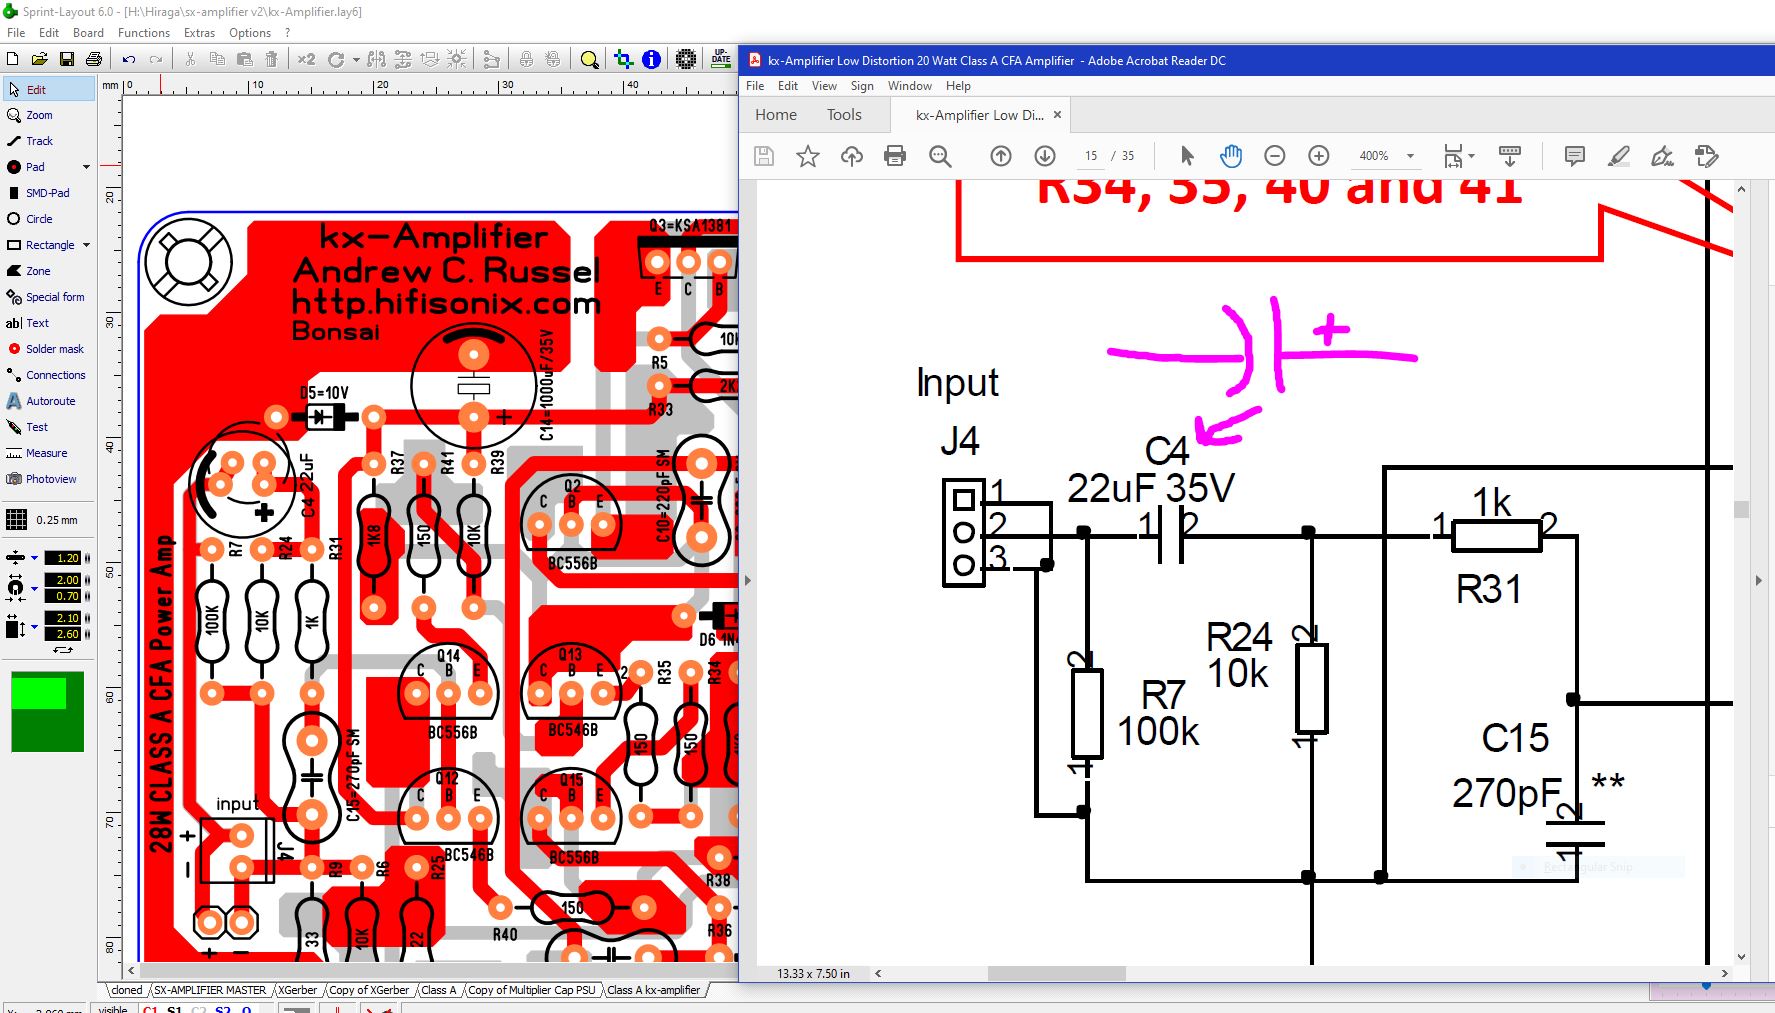Select the Circle tool
Viewport: 1775px width, 1013px height.
[x=49, y=219]
